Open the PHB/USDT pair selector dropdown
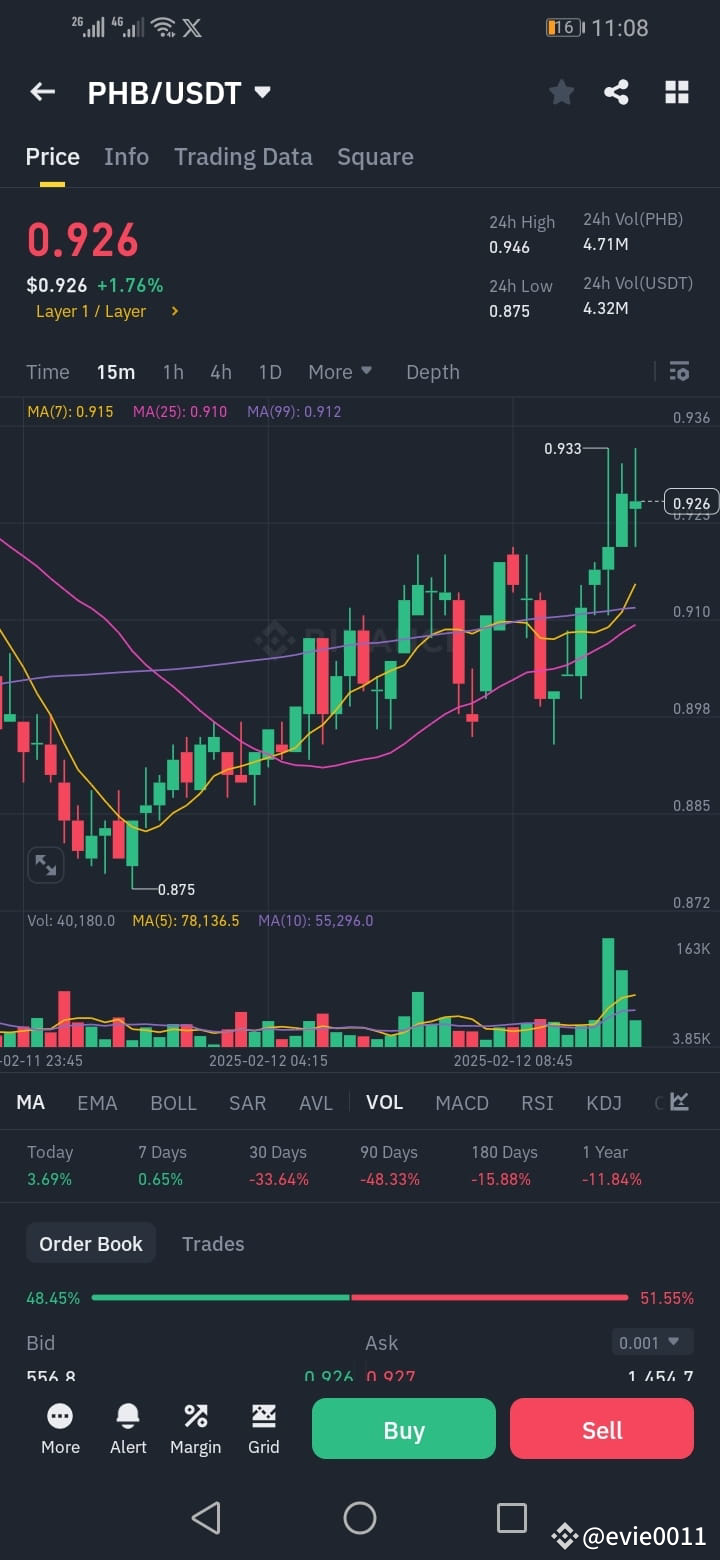The image size is (720, 1560). pos(261,91)
